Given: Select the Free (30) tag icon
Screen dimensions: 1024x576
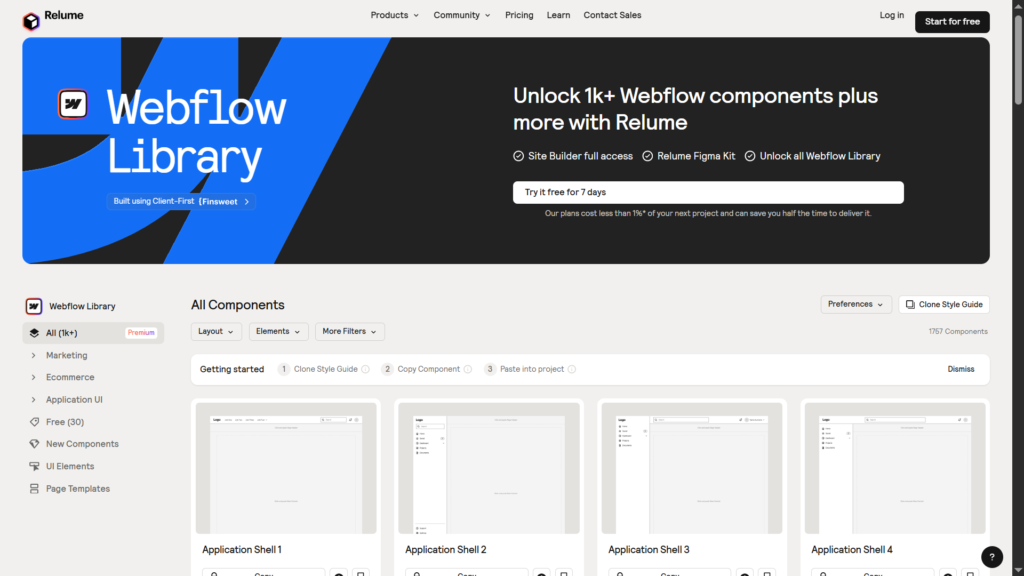Looking at the screenshot, I should click(x=34, y=422).
